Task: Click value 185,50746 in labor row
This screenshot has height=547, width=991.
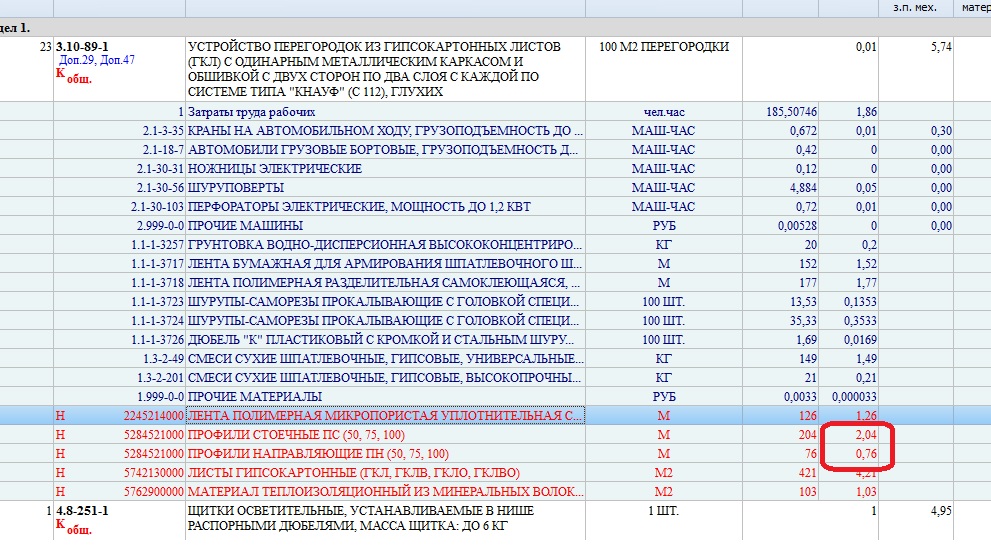Action: [x=791, y=112]
